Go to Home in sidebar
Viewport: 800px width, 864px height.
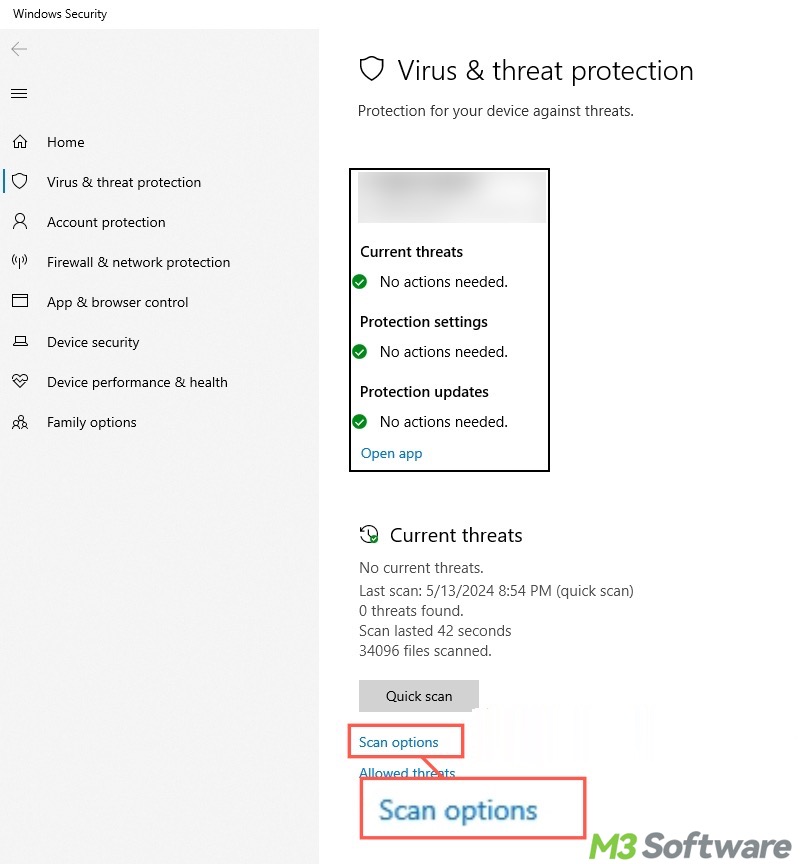pyautogui.click(x=66, y=142)
